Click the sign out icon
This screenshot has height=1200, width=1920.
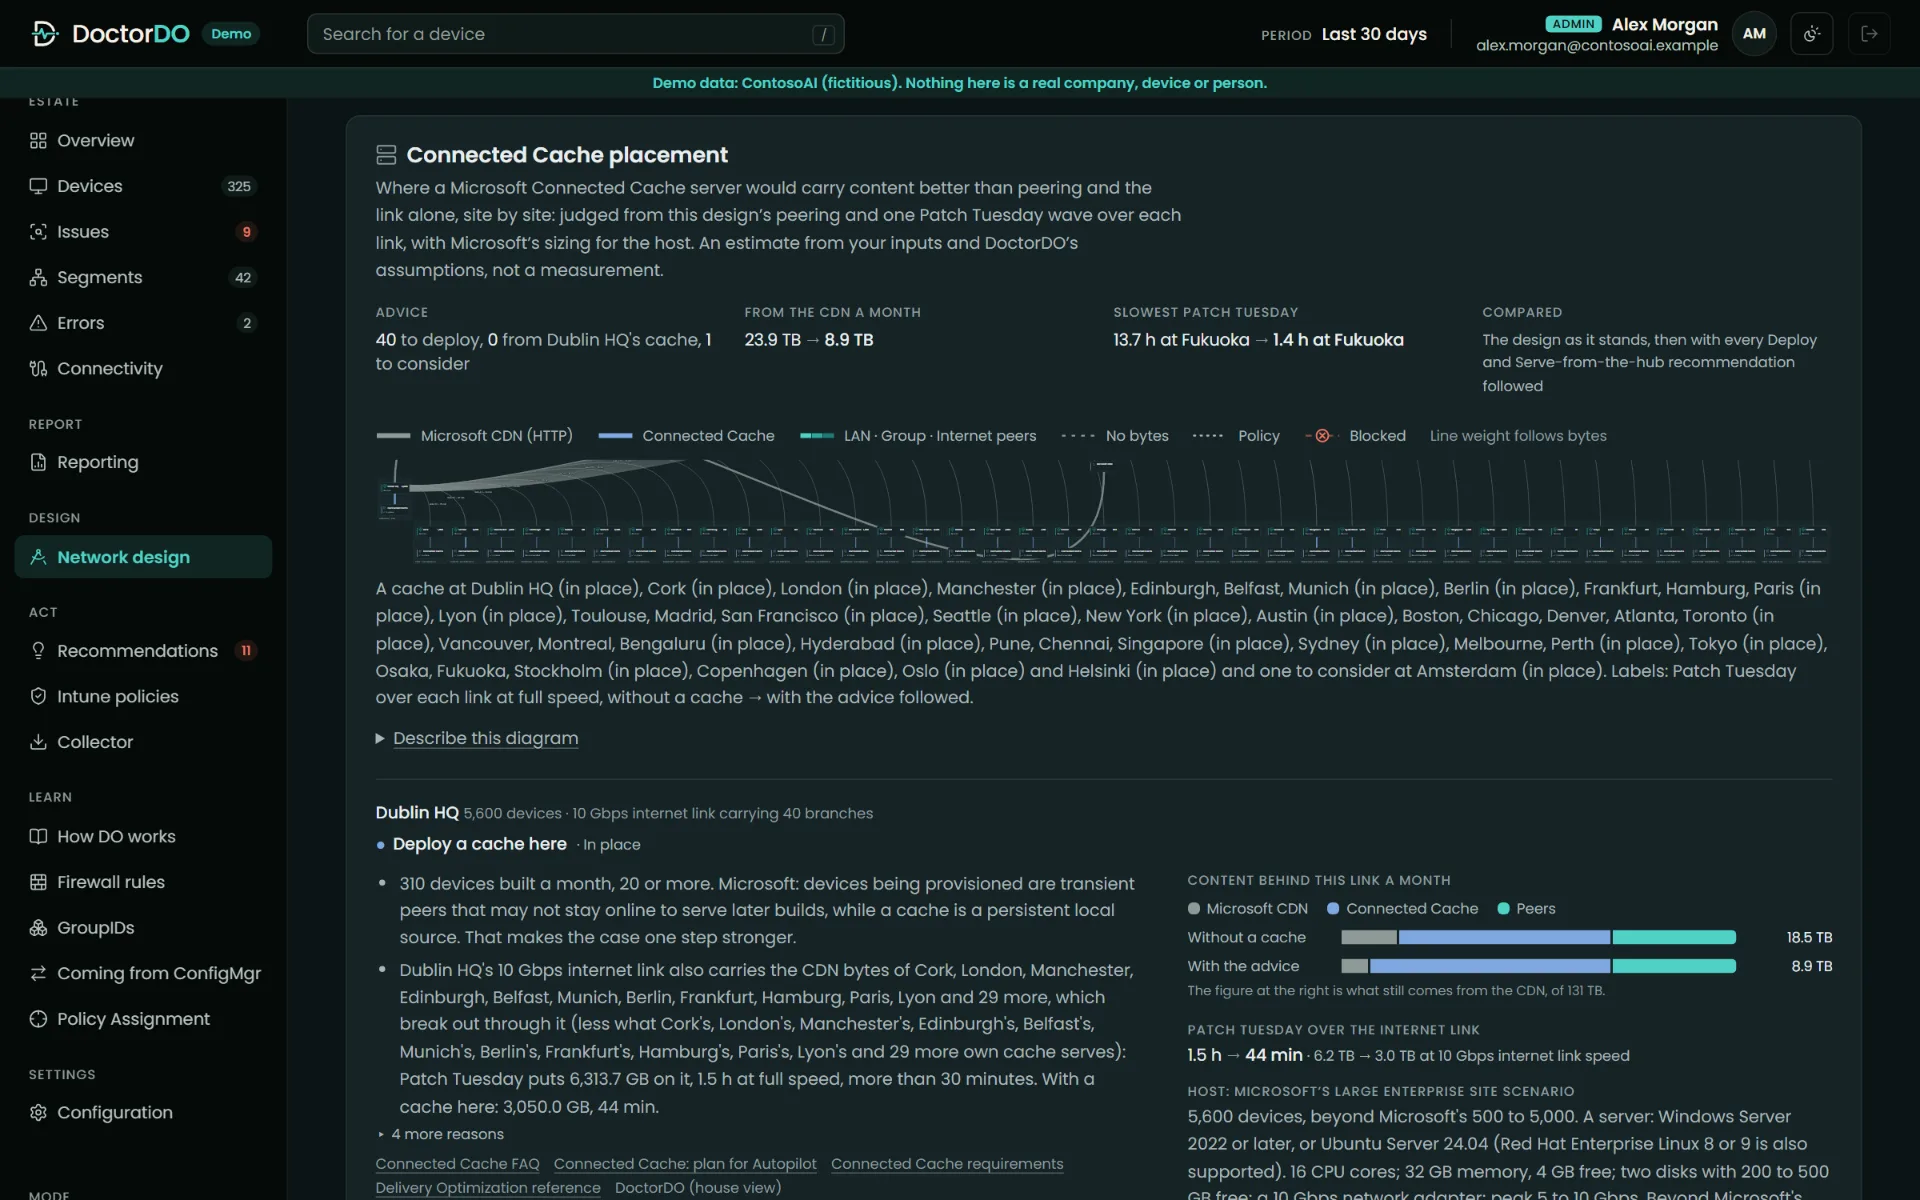[x=1869, y=34]
